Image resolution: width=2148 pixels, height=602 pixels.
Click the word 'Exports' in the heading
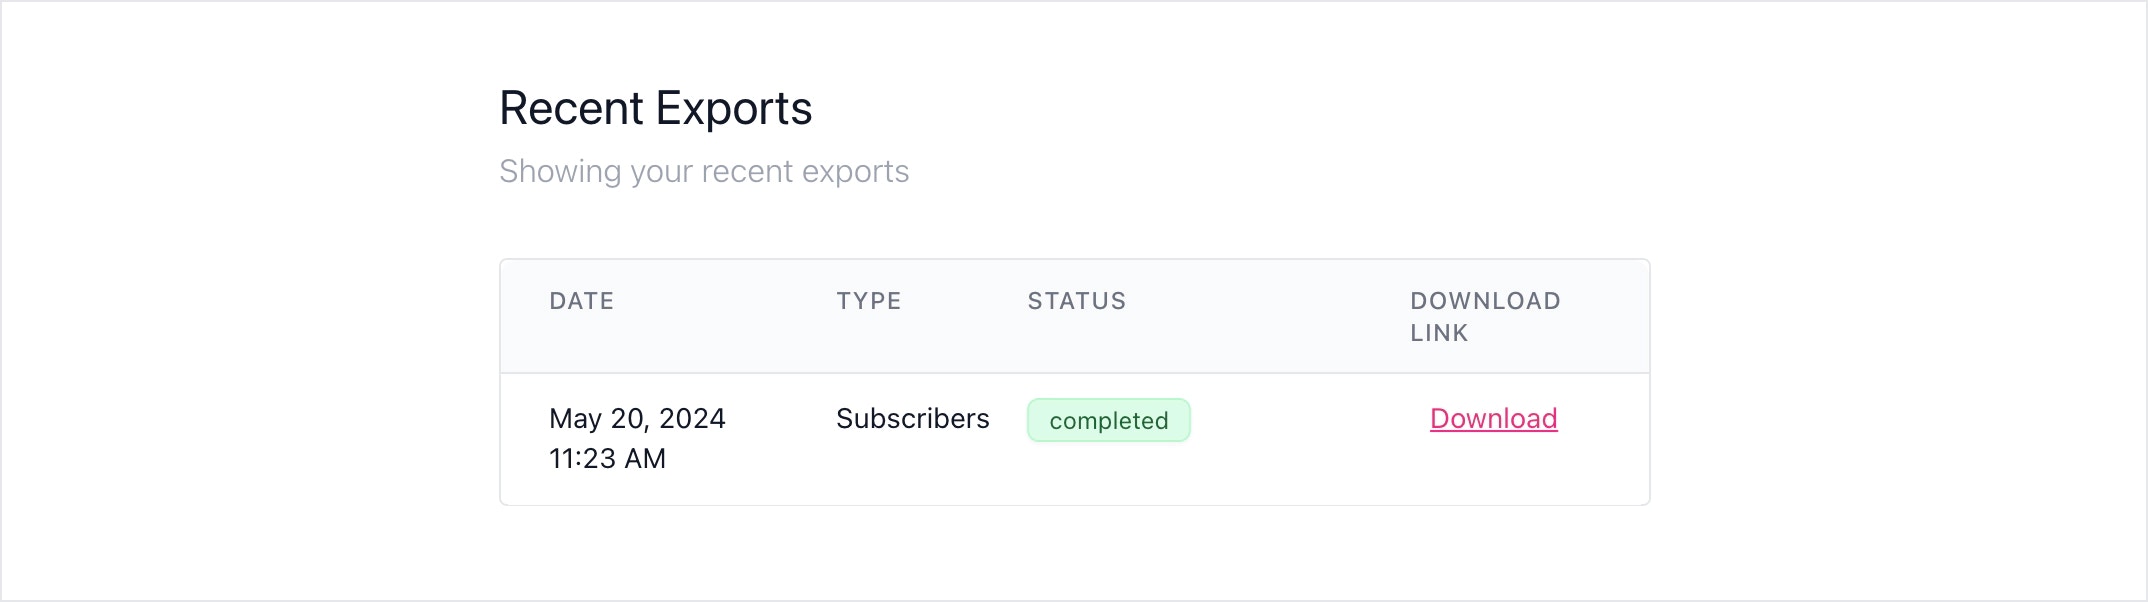(734, 108)
